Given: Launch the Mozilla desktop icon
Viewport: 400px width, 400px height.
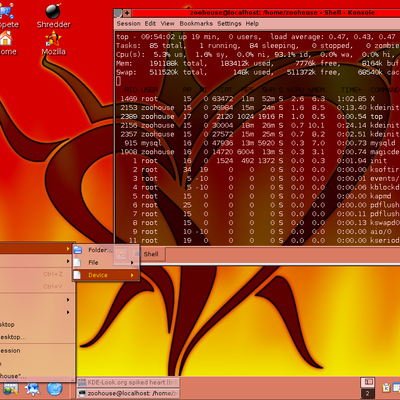Looking at the screenshot, I should coord(53,43).
